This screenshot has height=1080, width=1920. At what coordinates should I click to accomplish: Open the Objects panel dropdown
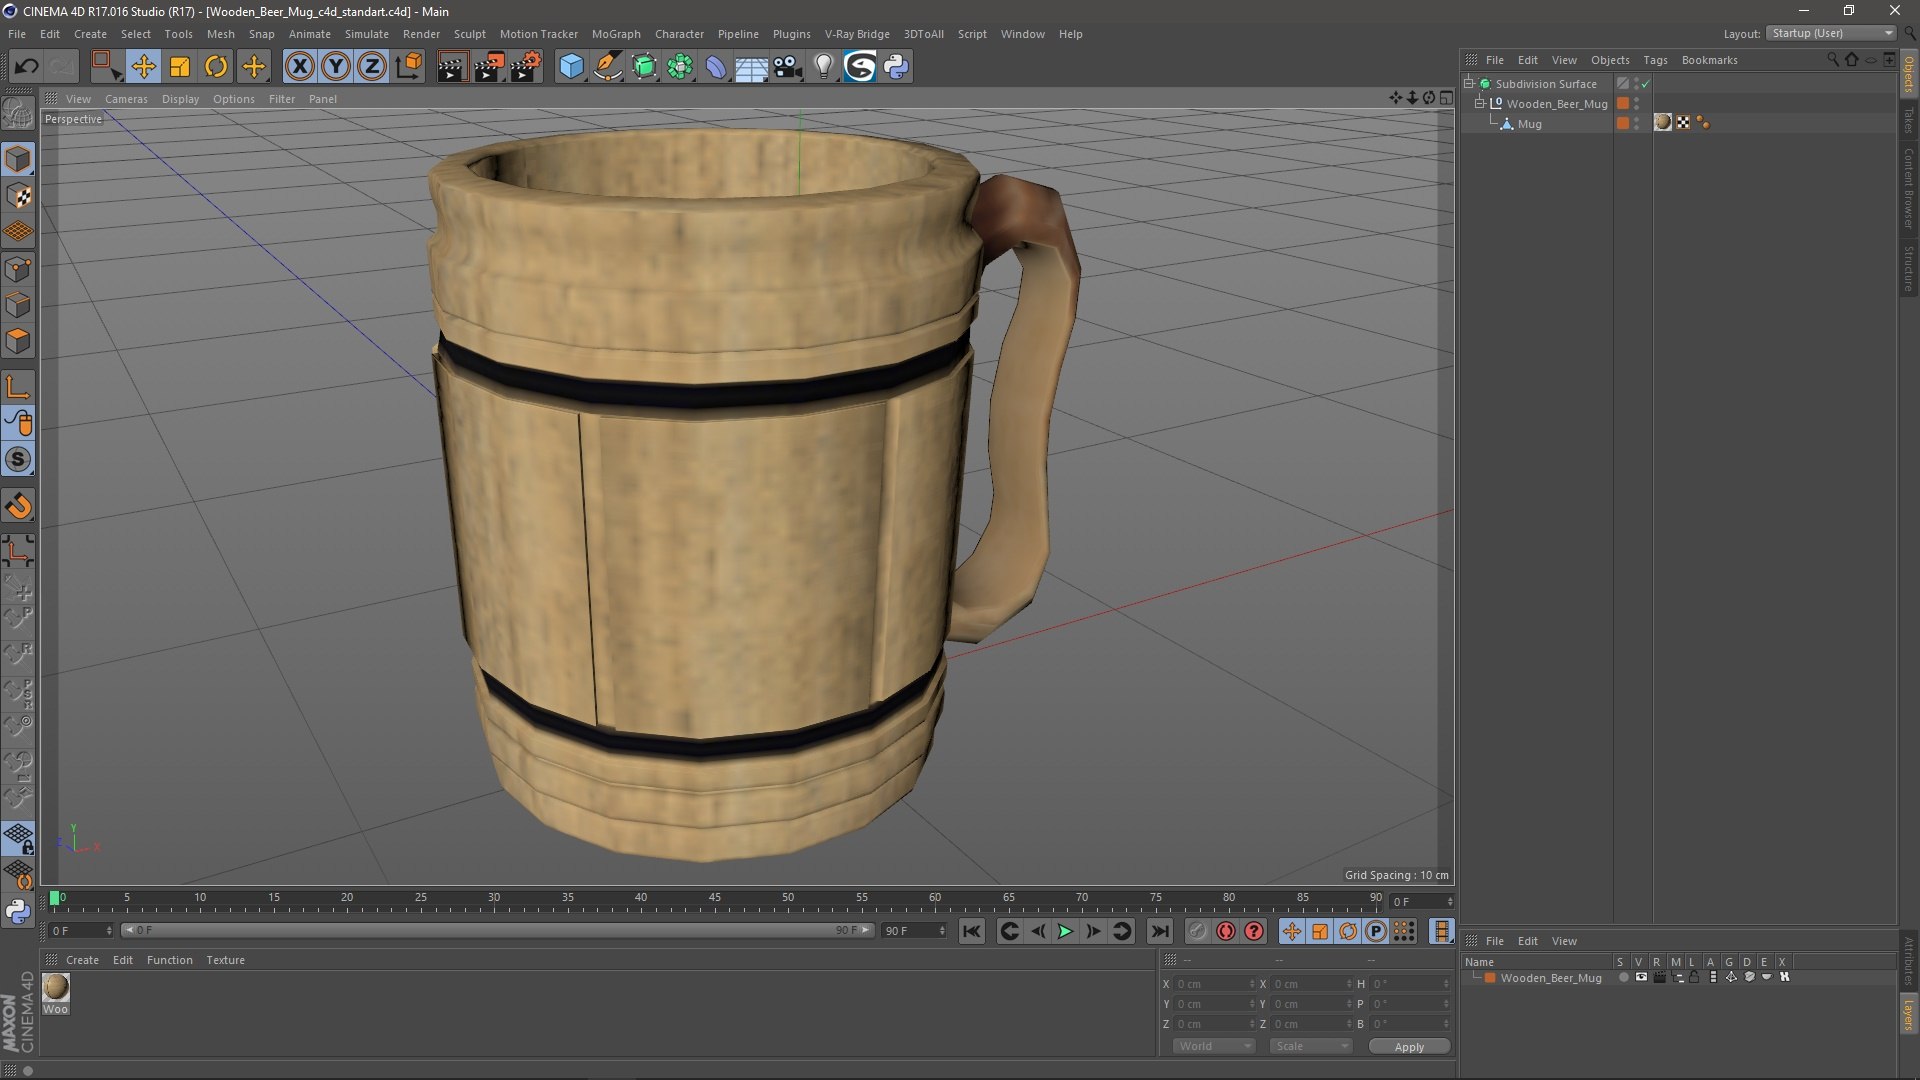pyautogui.click(x=1607, y=59)
